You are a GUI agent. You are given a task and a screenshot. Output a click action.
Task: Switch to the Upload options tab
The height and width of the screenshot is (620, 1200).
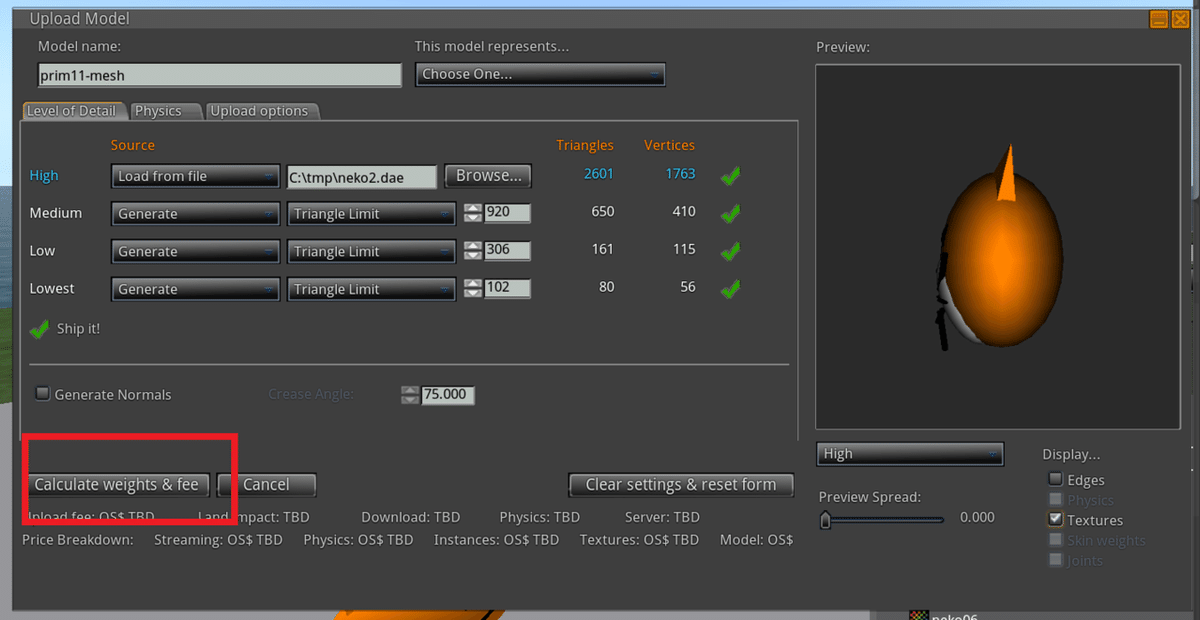(260, 111)
